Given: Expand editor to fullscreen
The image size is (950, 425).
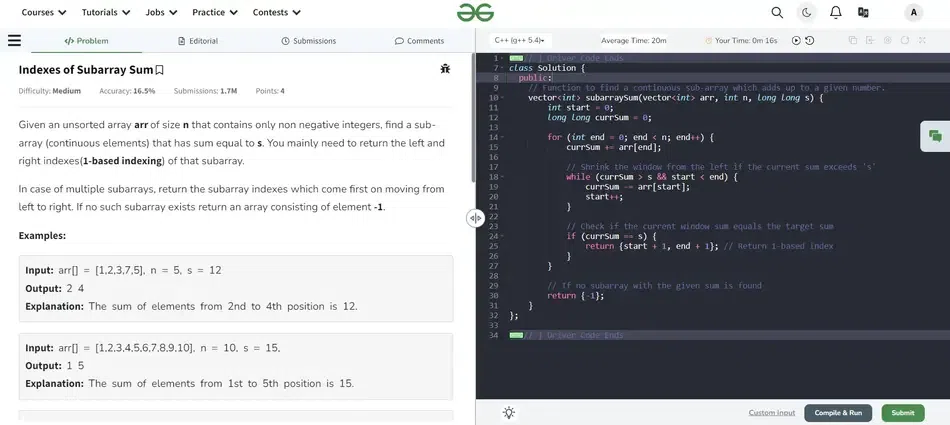Looking at the screenshot, I should point(922,41).
